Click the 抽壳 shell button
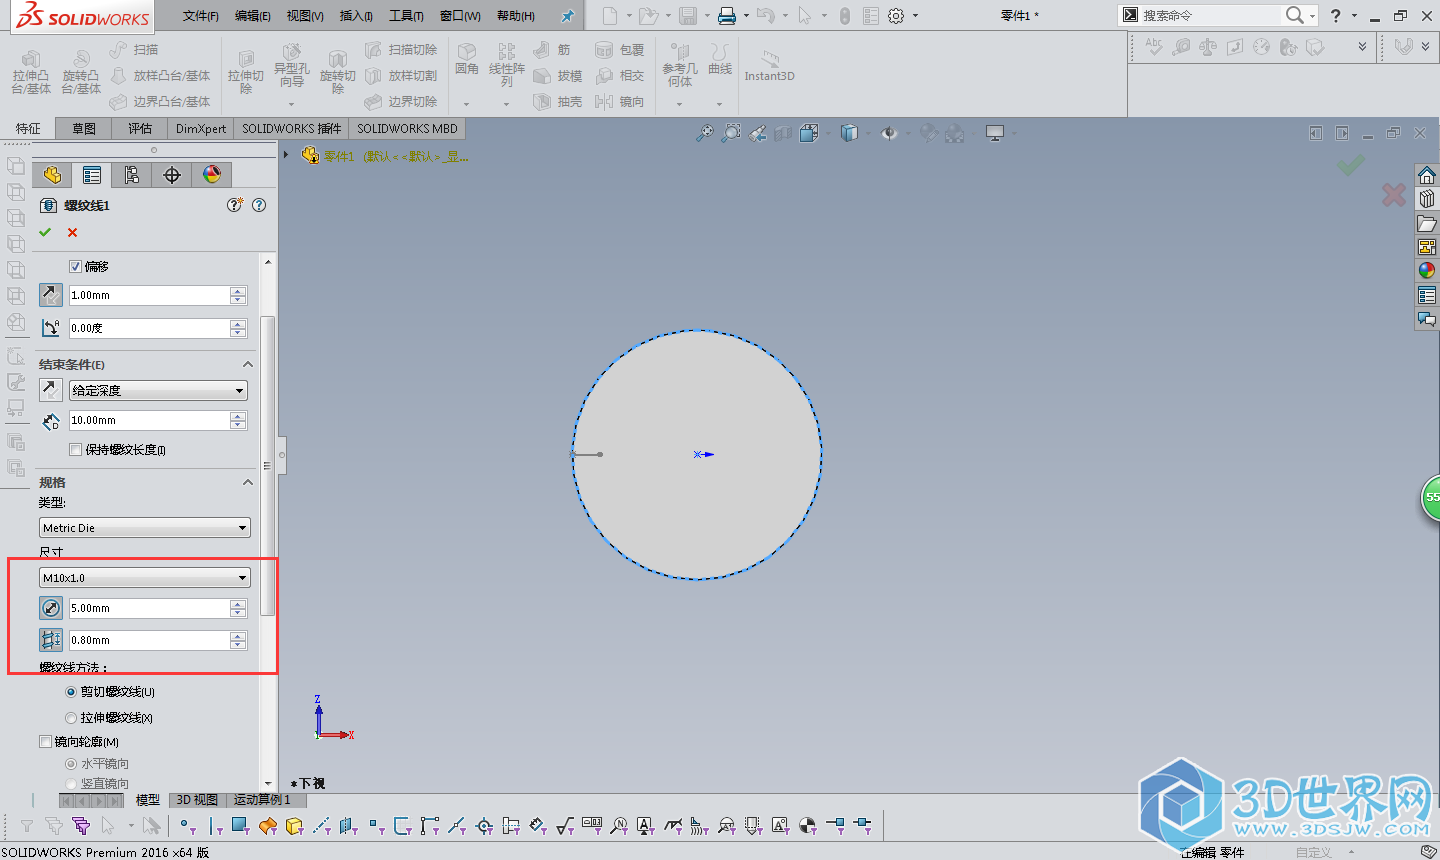 [x=557, y=101]
